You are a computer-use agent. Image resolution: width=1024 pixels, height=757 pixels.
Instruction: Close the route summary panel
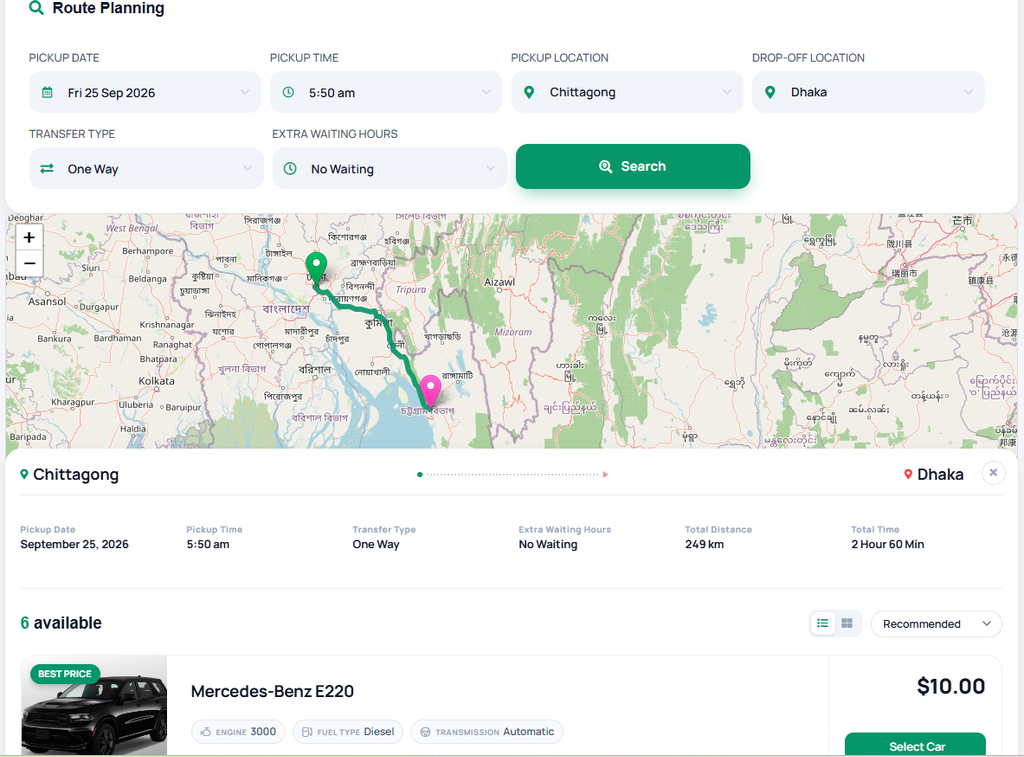coord(993,472)
